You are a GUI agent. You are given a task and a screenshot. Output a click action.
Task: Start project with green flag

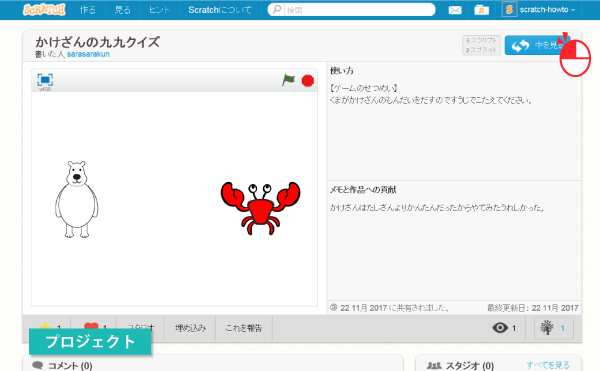click(x=289, y=80)
